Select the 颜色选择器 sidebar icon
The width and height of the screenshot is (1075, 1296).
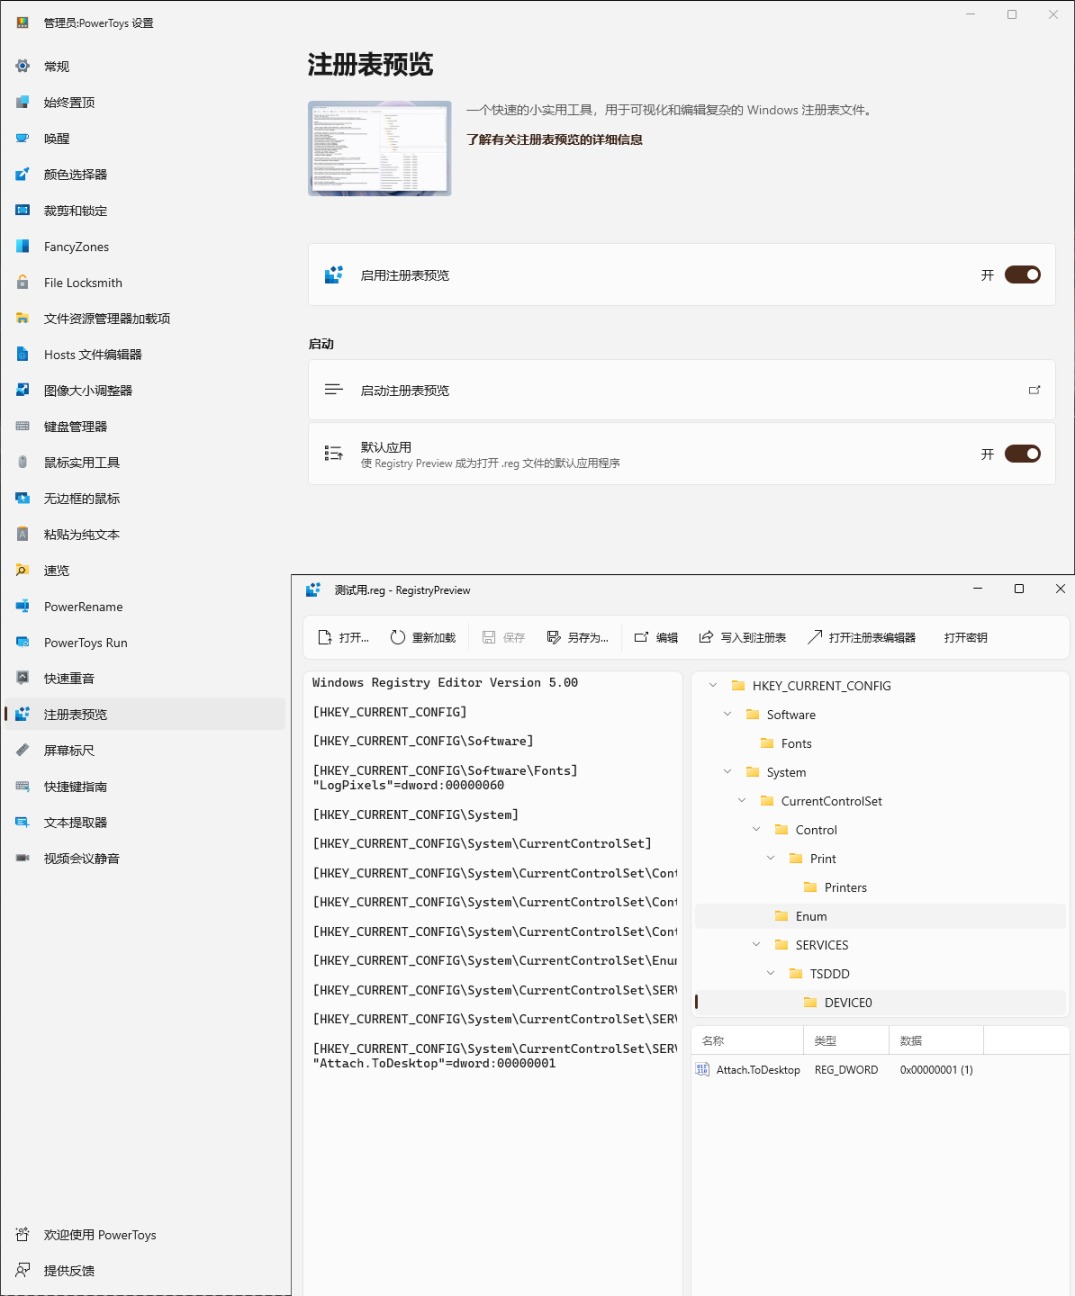(22, 174)
